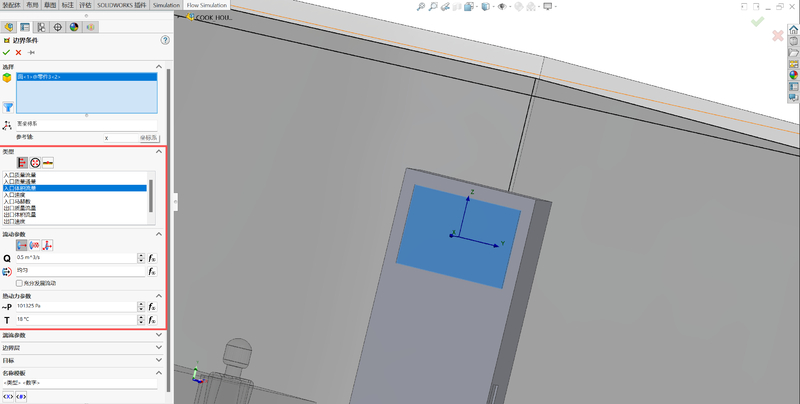
Task: Open File Explorer folder icon in task pane
Action: (x=793, y=53)
